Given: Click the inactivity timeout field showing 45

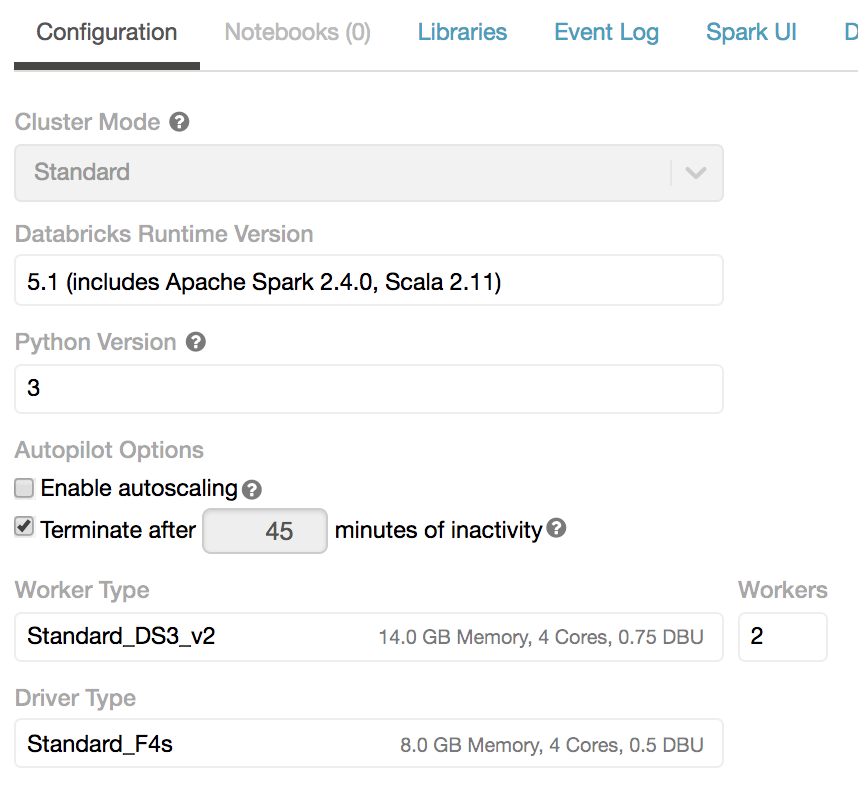Looking at the screenshot, I should [x=264, y=530].
